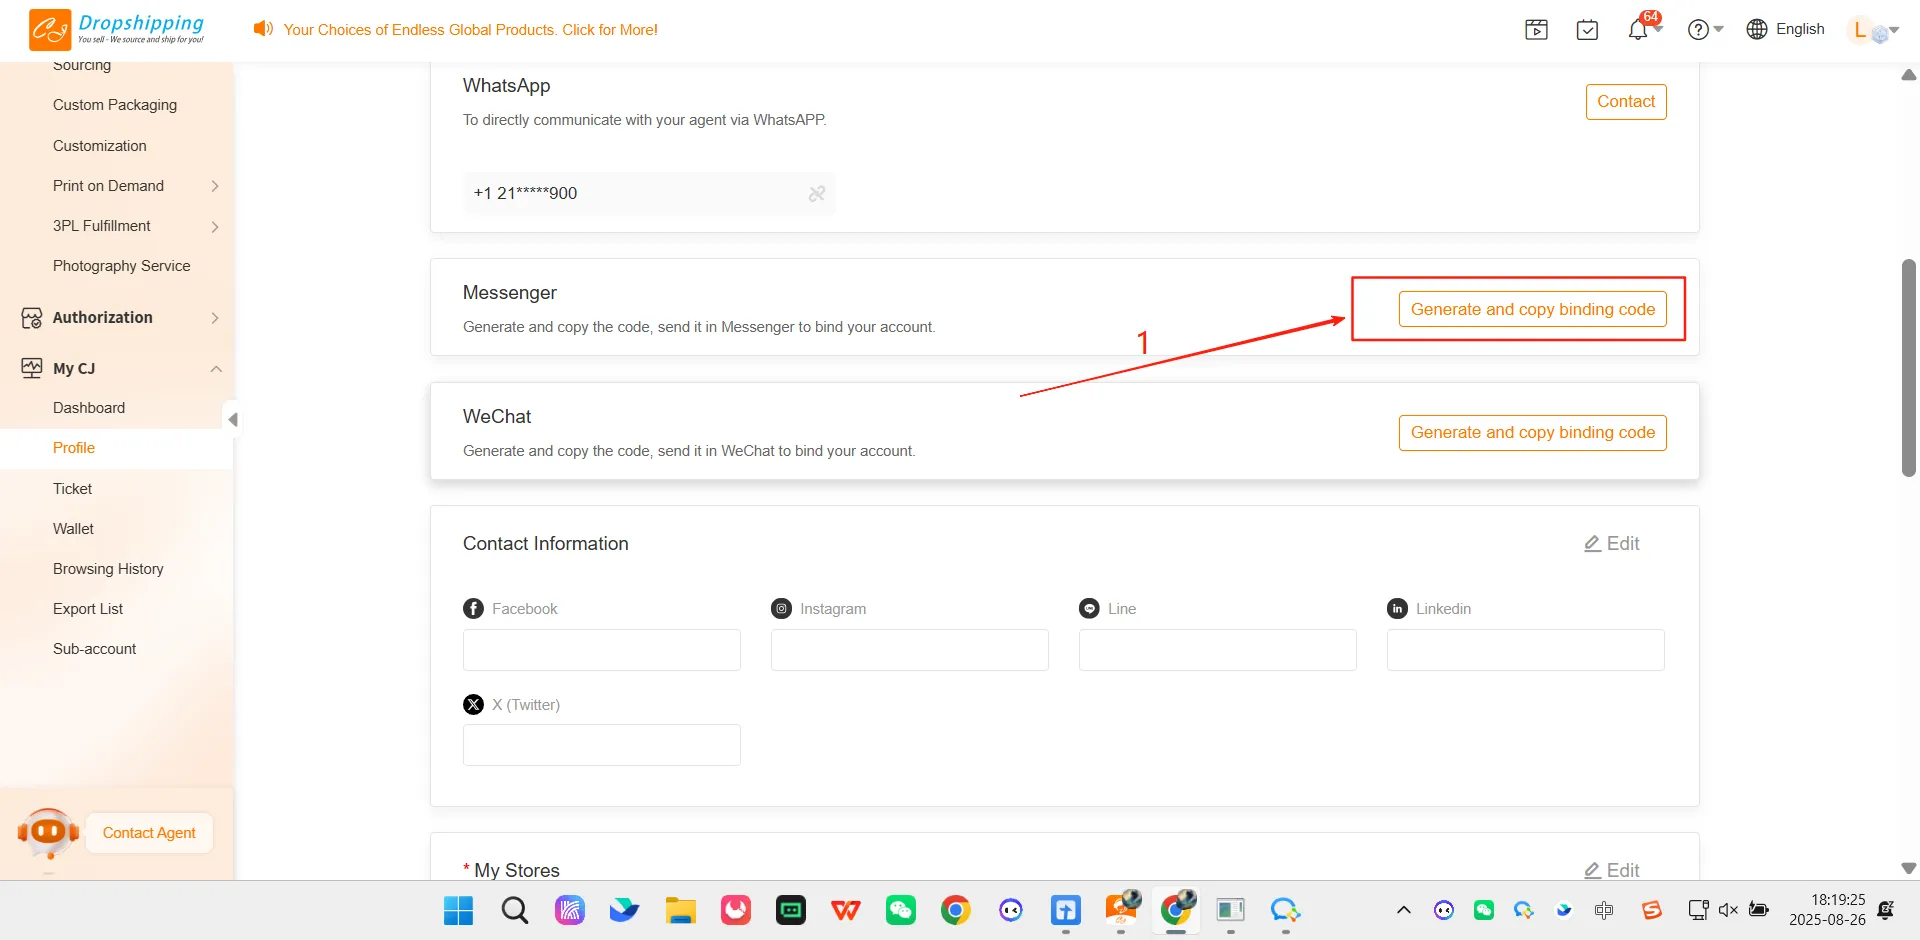Open the English language dropdown
Image resolution: width=1920 pixels, height=940 pixels.
click(1786, 30)
